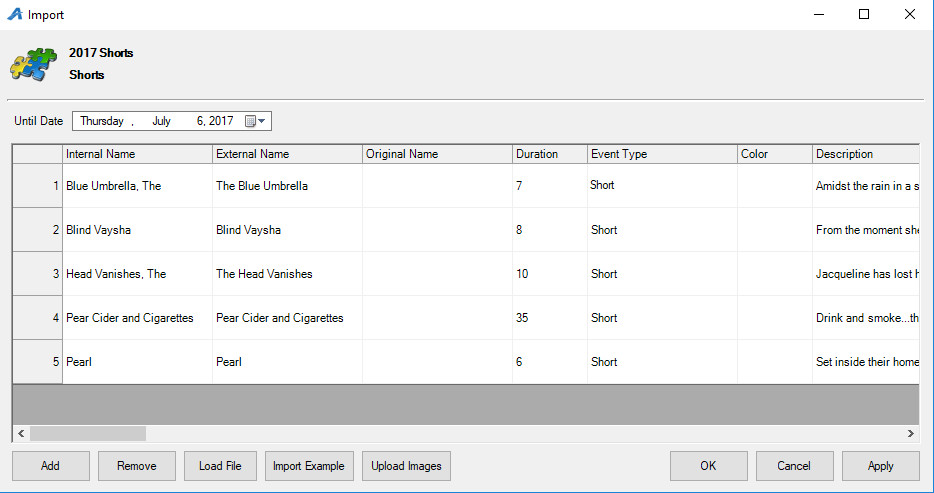The image size is (934, 493).
Task: Click the Remove button
Action: click(x=136, y=466)
